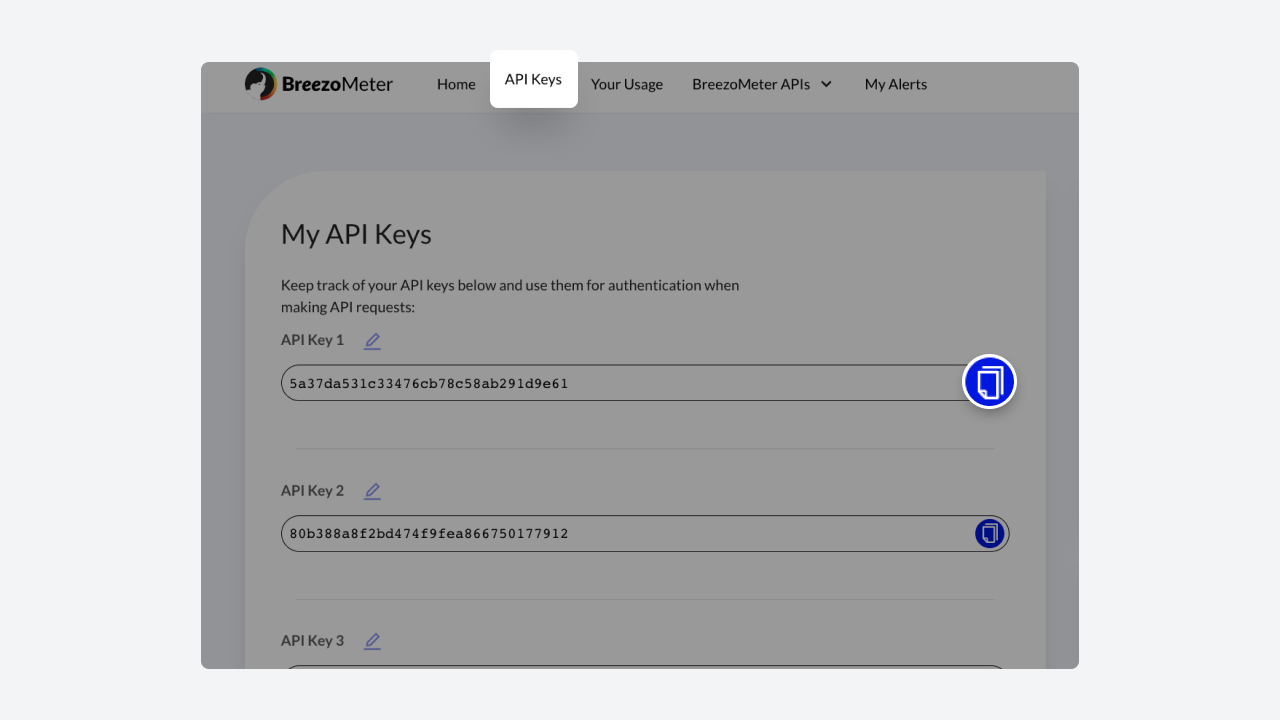Rename API Key 3 using its pencil icon

click(x=372, y=641)
